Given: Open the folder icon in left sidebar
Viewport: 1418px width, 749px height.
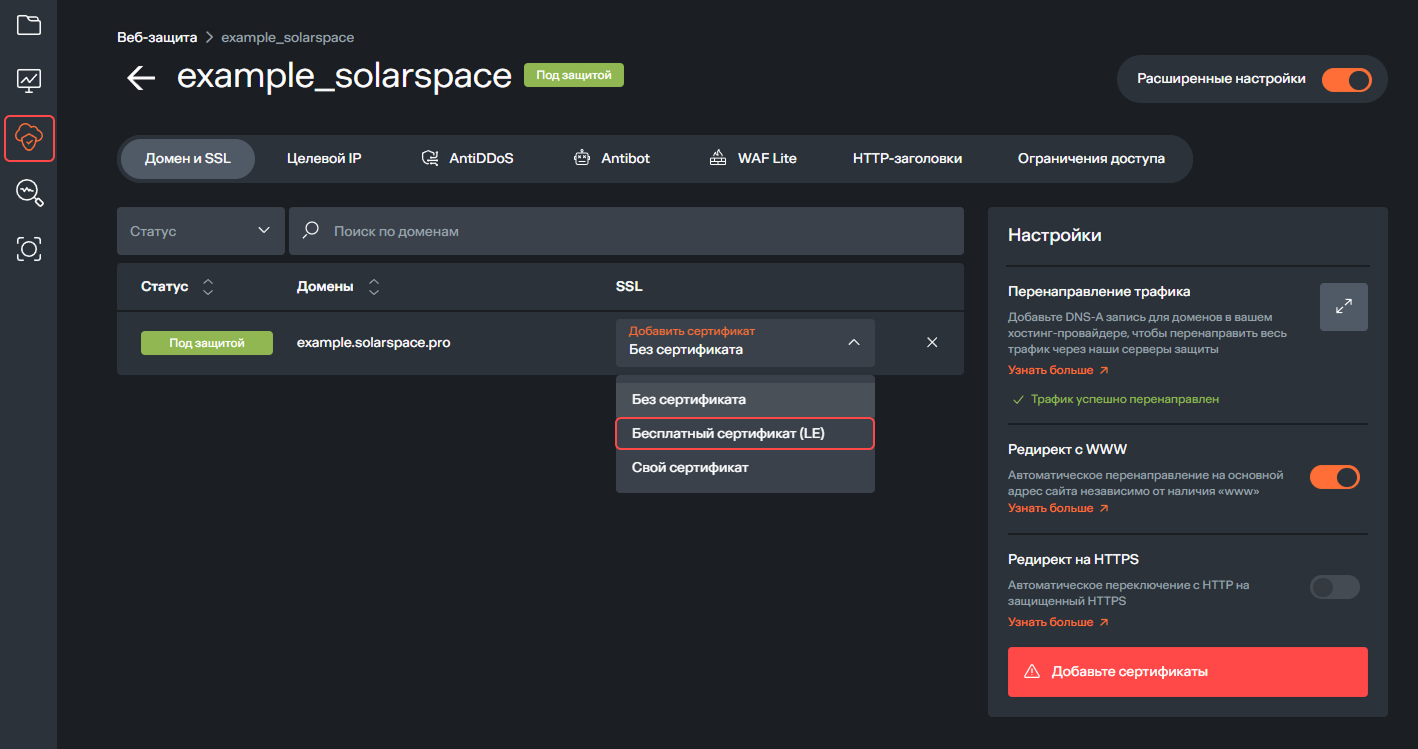Looking at the screenshot, I should (x=29, y=25).
